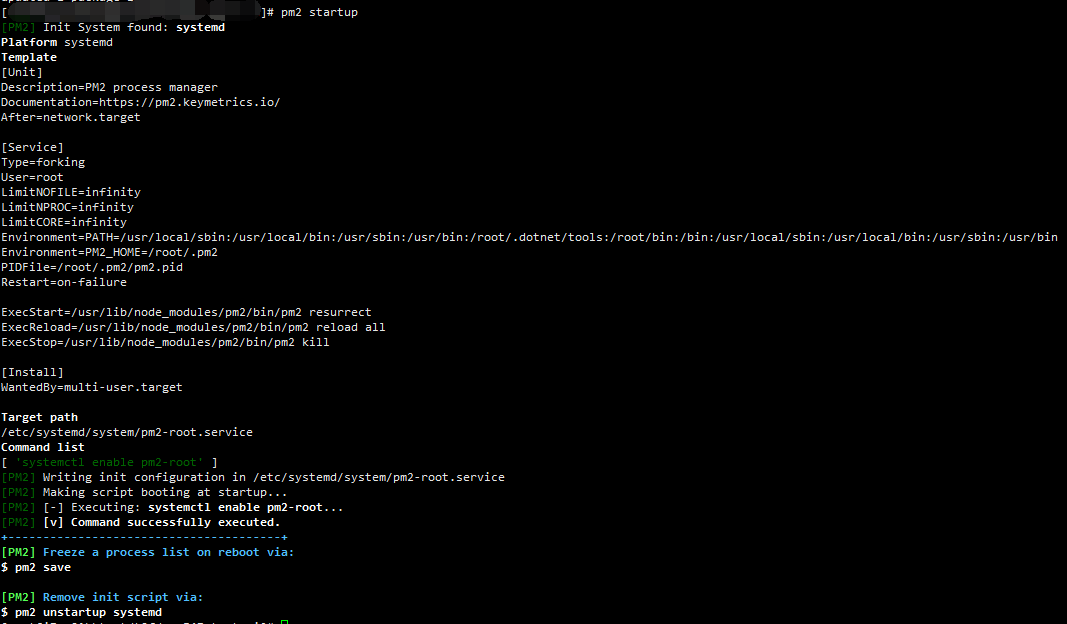Click the LimitNOFILE=infinity line
The height and width of the screenshot is (624, 1067).
pyautogui.click(x=70, y=192)
